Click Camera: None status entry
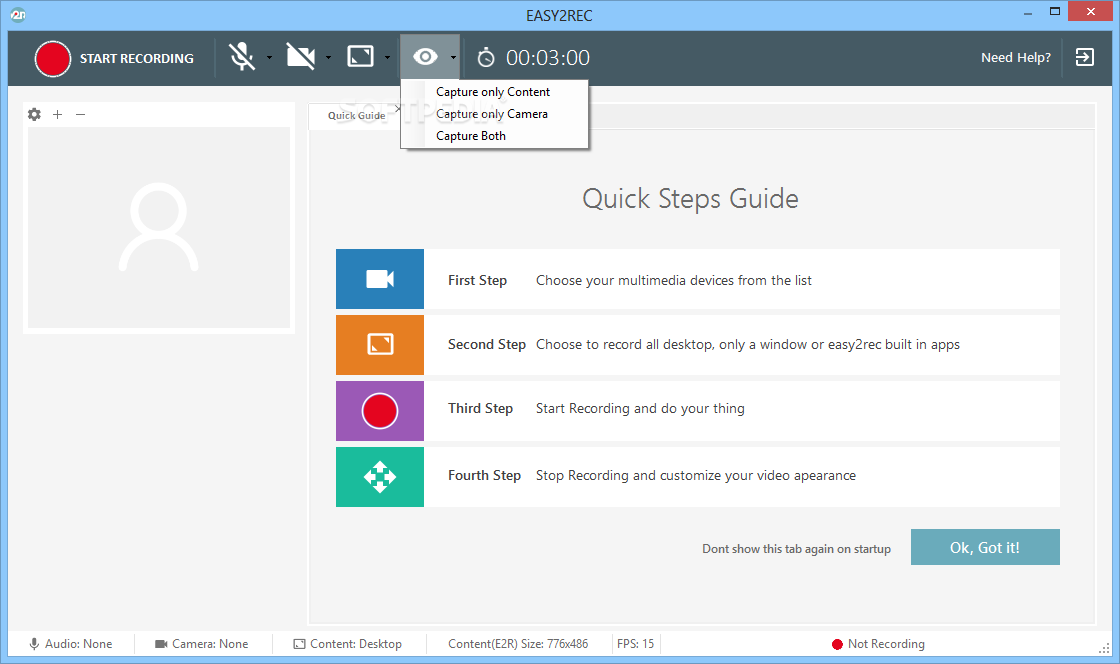1120x664 pixels. click(201, 644)
